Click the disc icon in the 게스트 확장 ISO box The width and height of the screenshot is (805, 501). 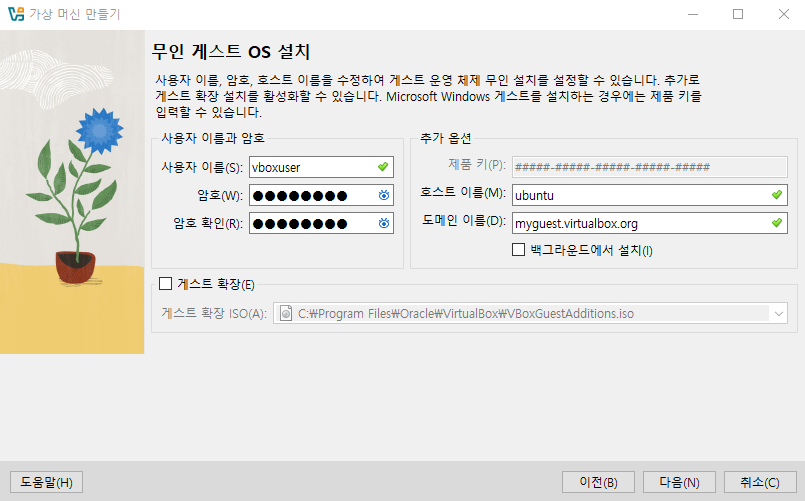point(286,313)
